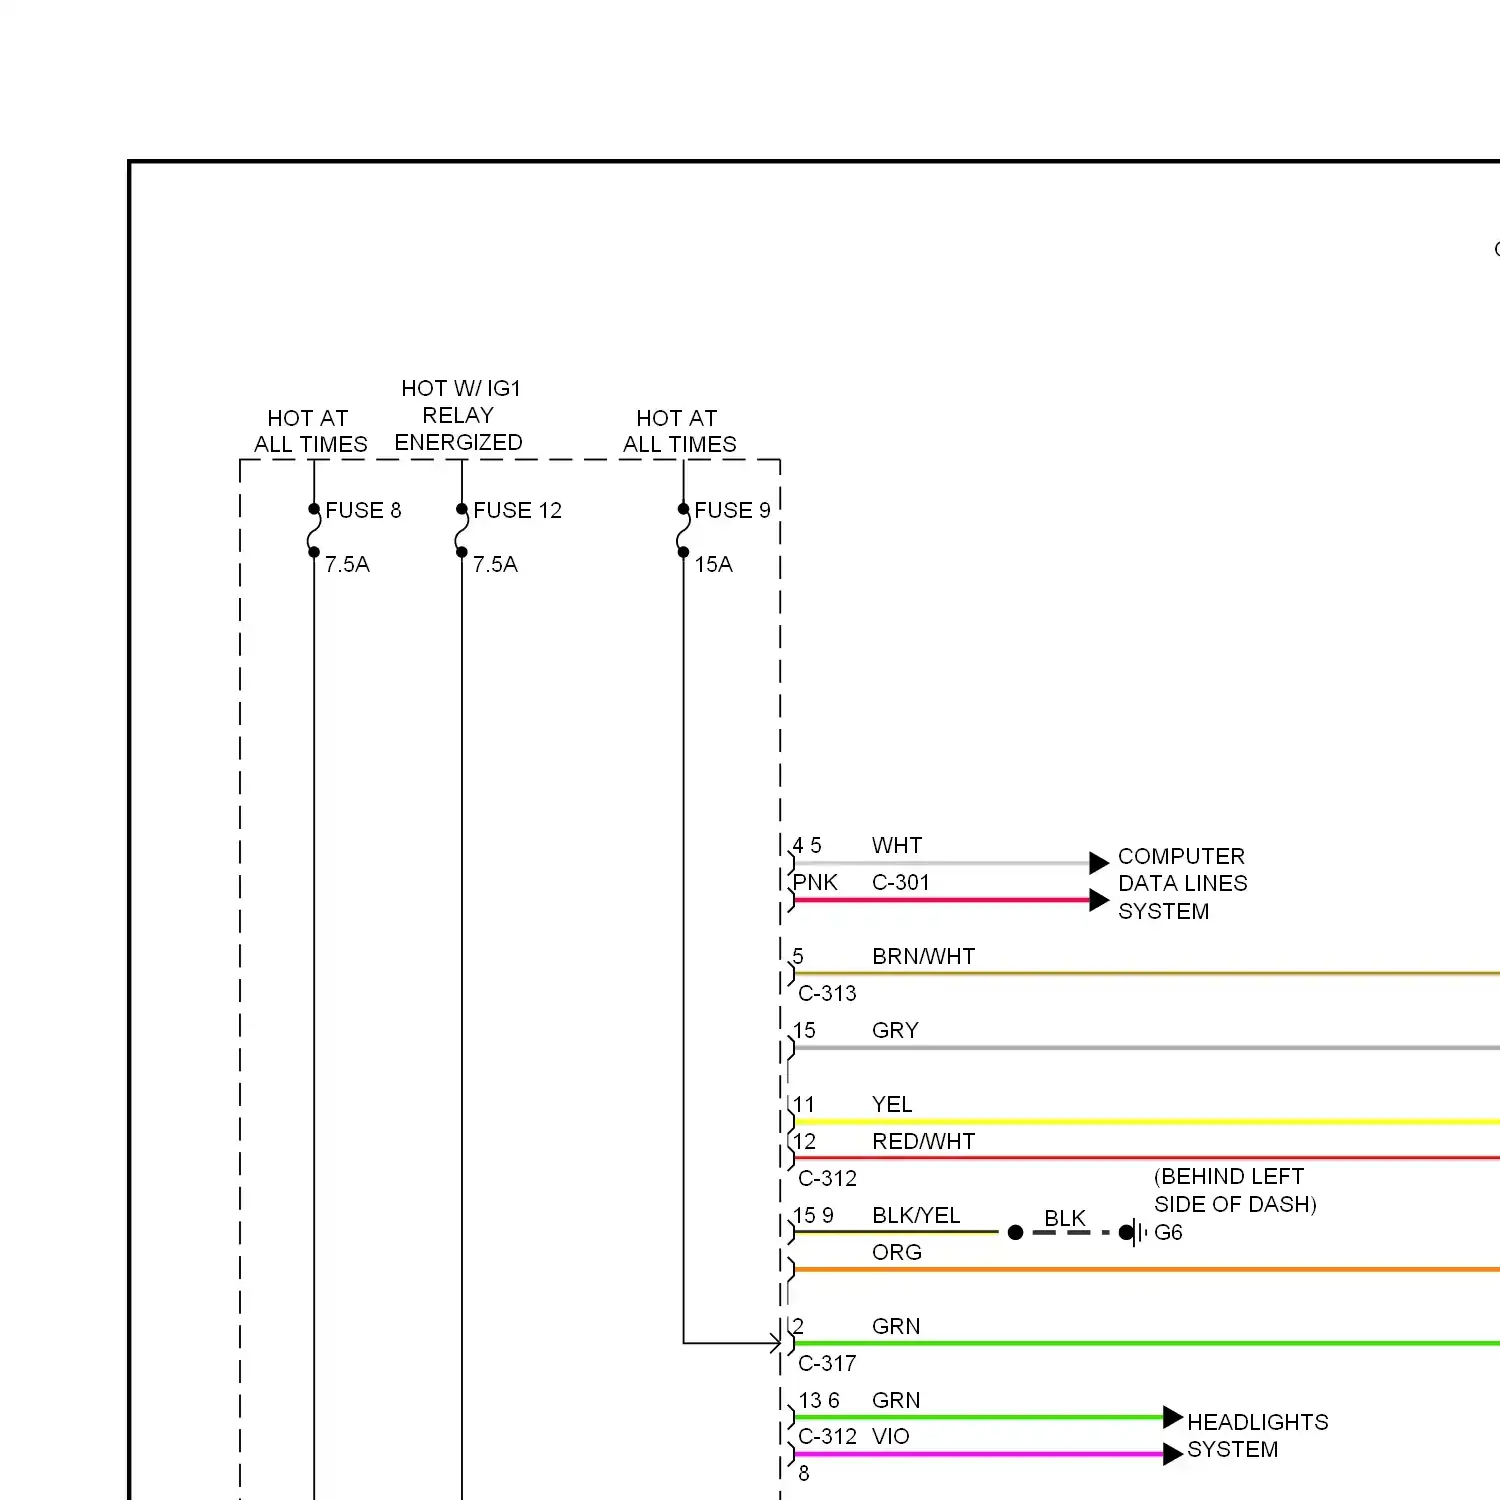The image size is (1500, 1500).
Task: Click pin number 12 next to RED/WHT
Action: (805, 1141)
